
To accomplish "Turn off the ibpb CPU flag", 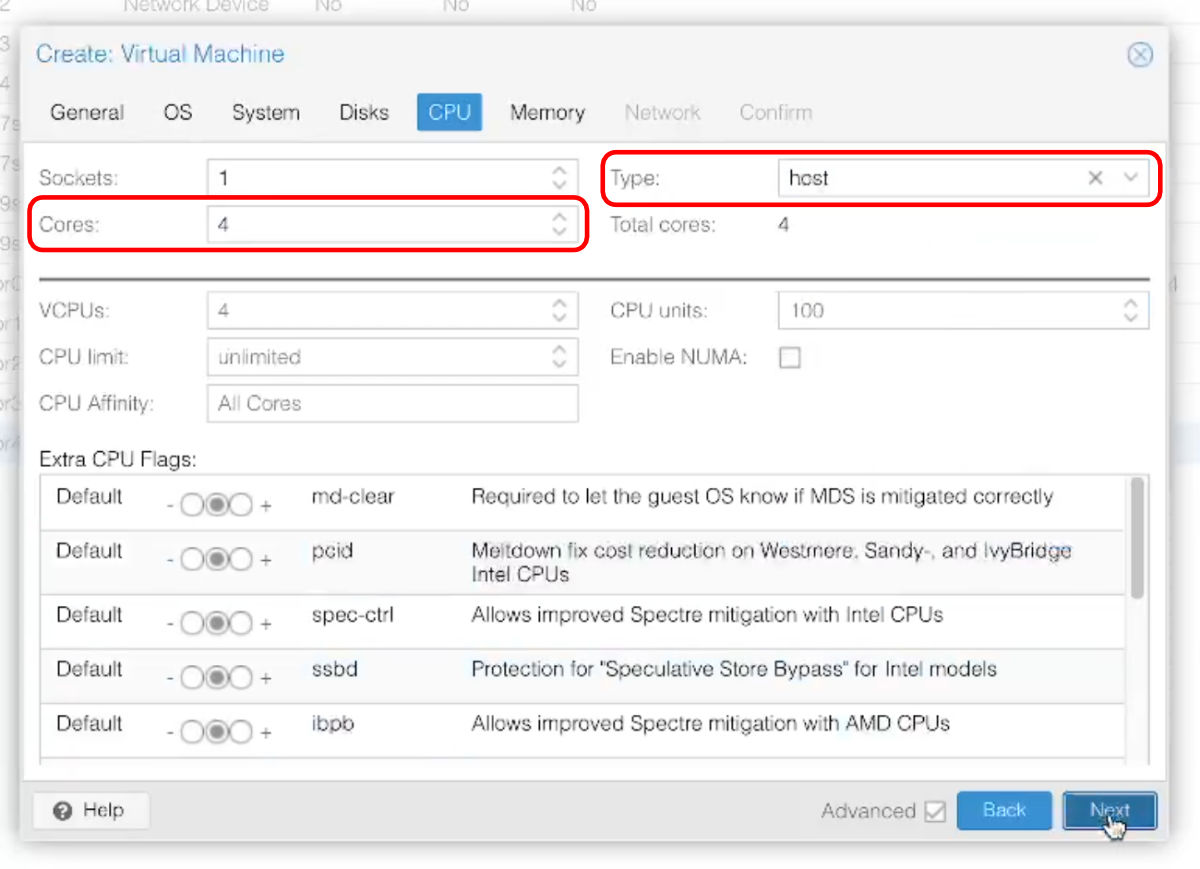I will click(x=192, y=732).
